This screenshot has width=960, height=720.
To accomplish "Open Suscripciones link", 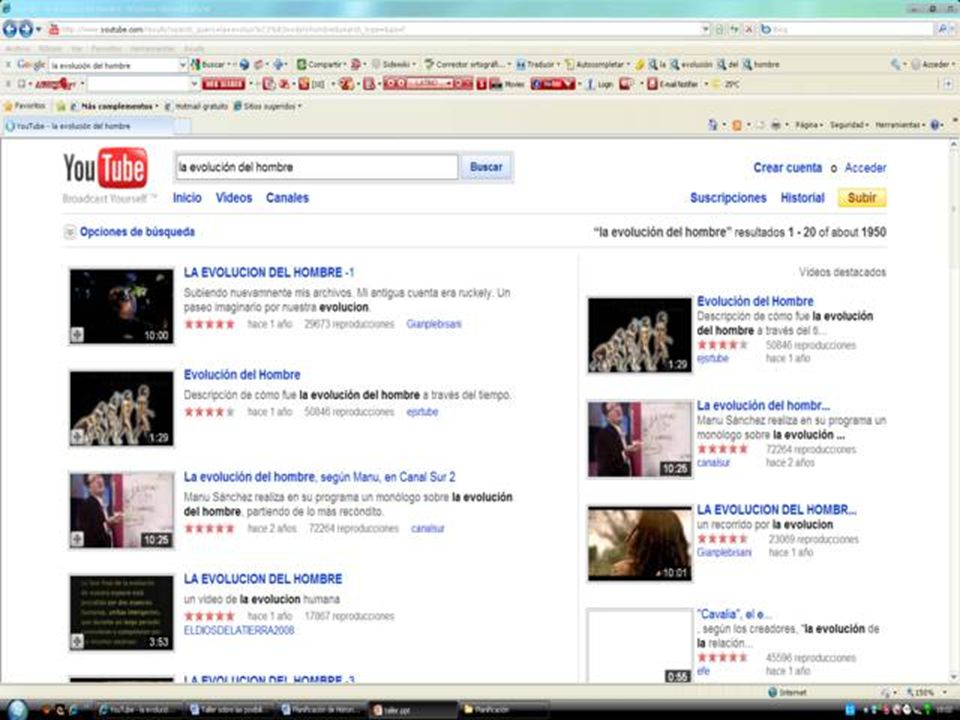I will [728, 198].
